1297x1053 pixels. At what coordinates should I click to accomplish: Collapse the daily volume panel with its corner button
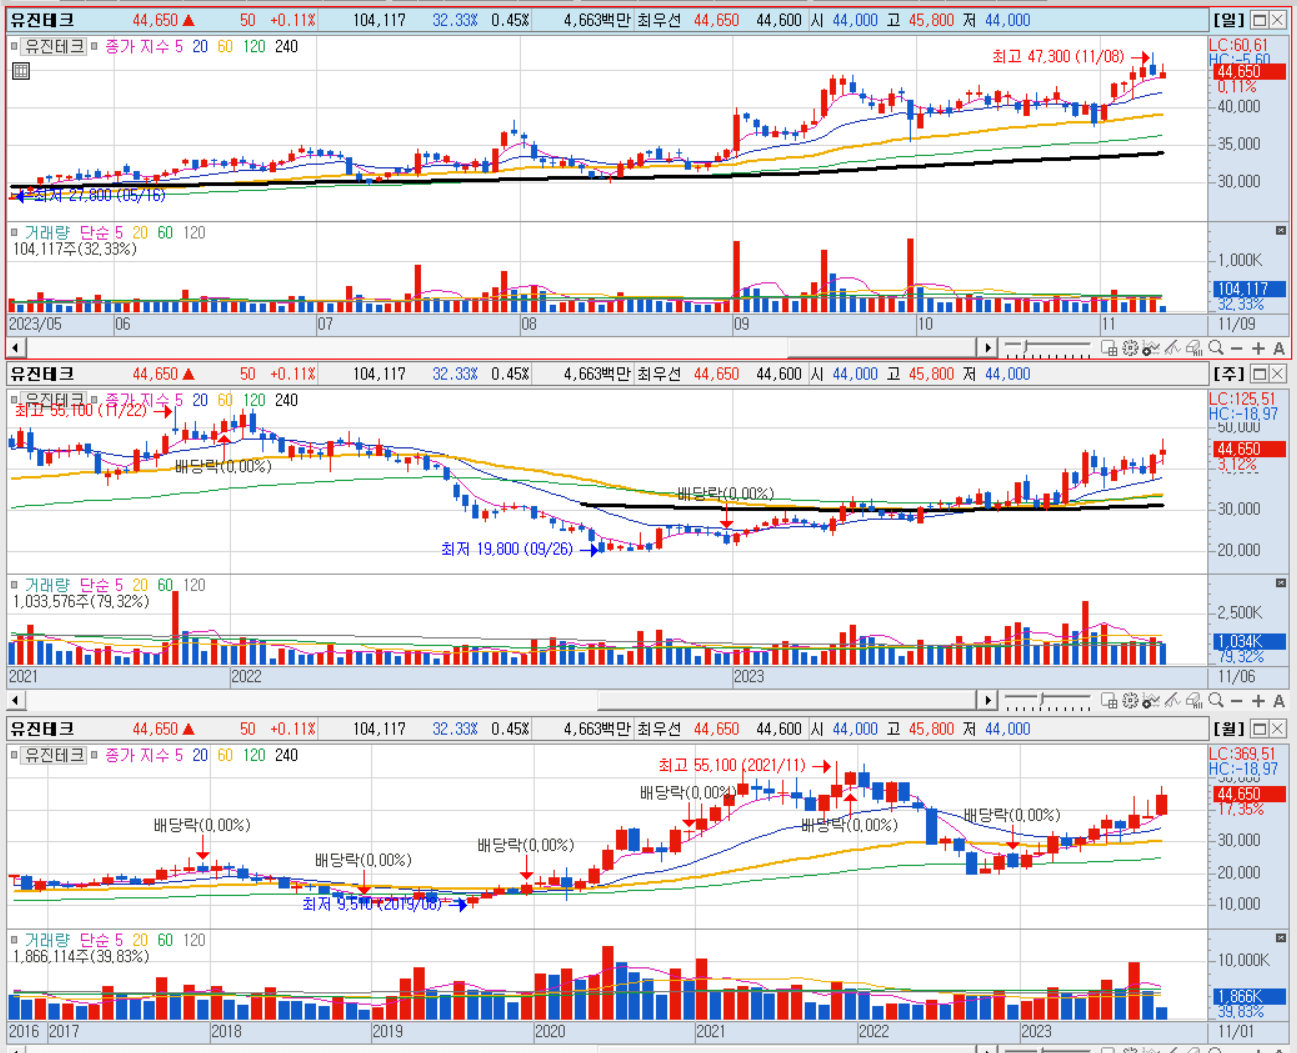click(x=1281, y=231)
